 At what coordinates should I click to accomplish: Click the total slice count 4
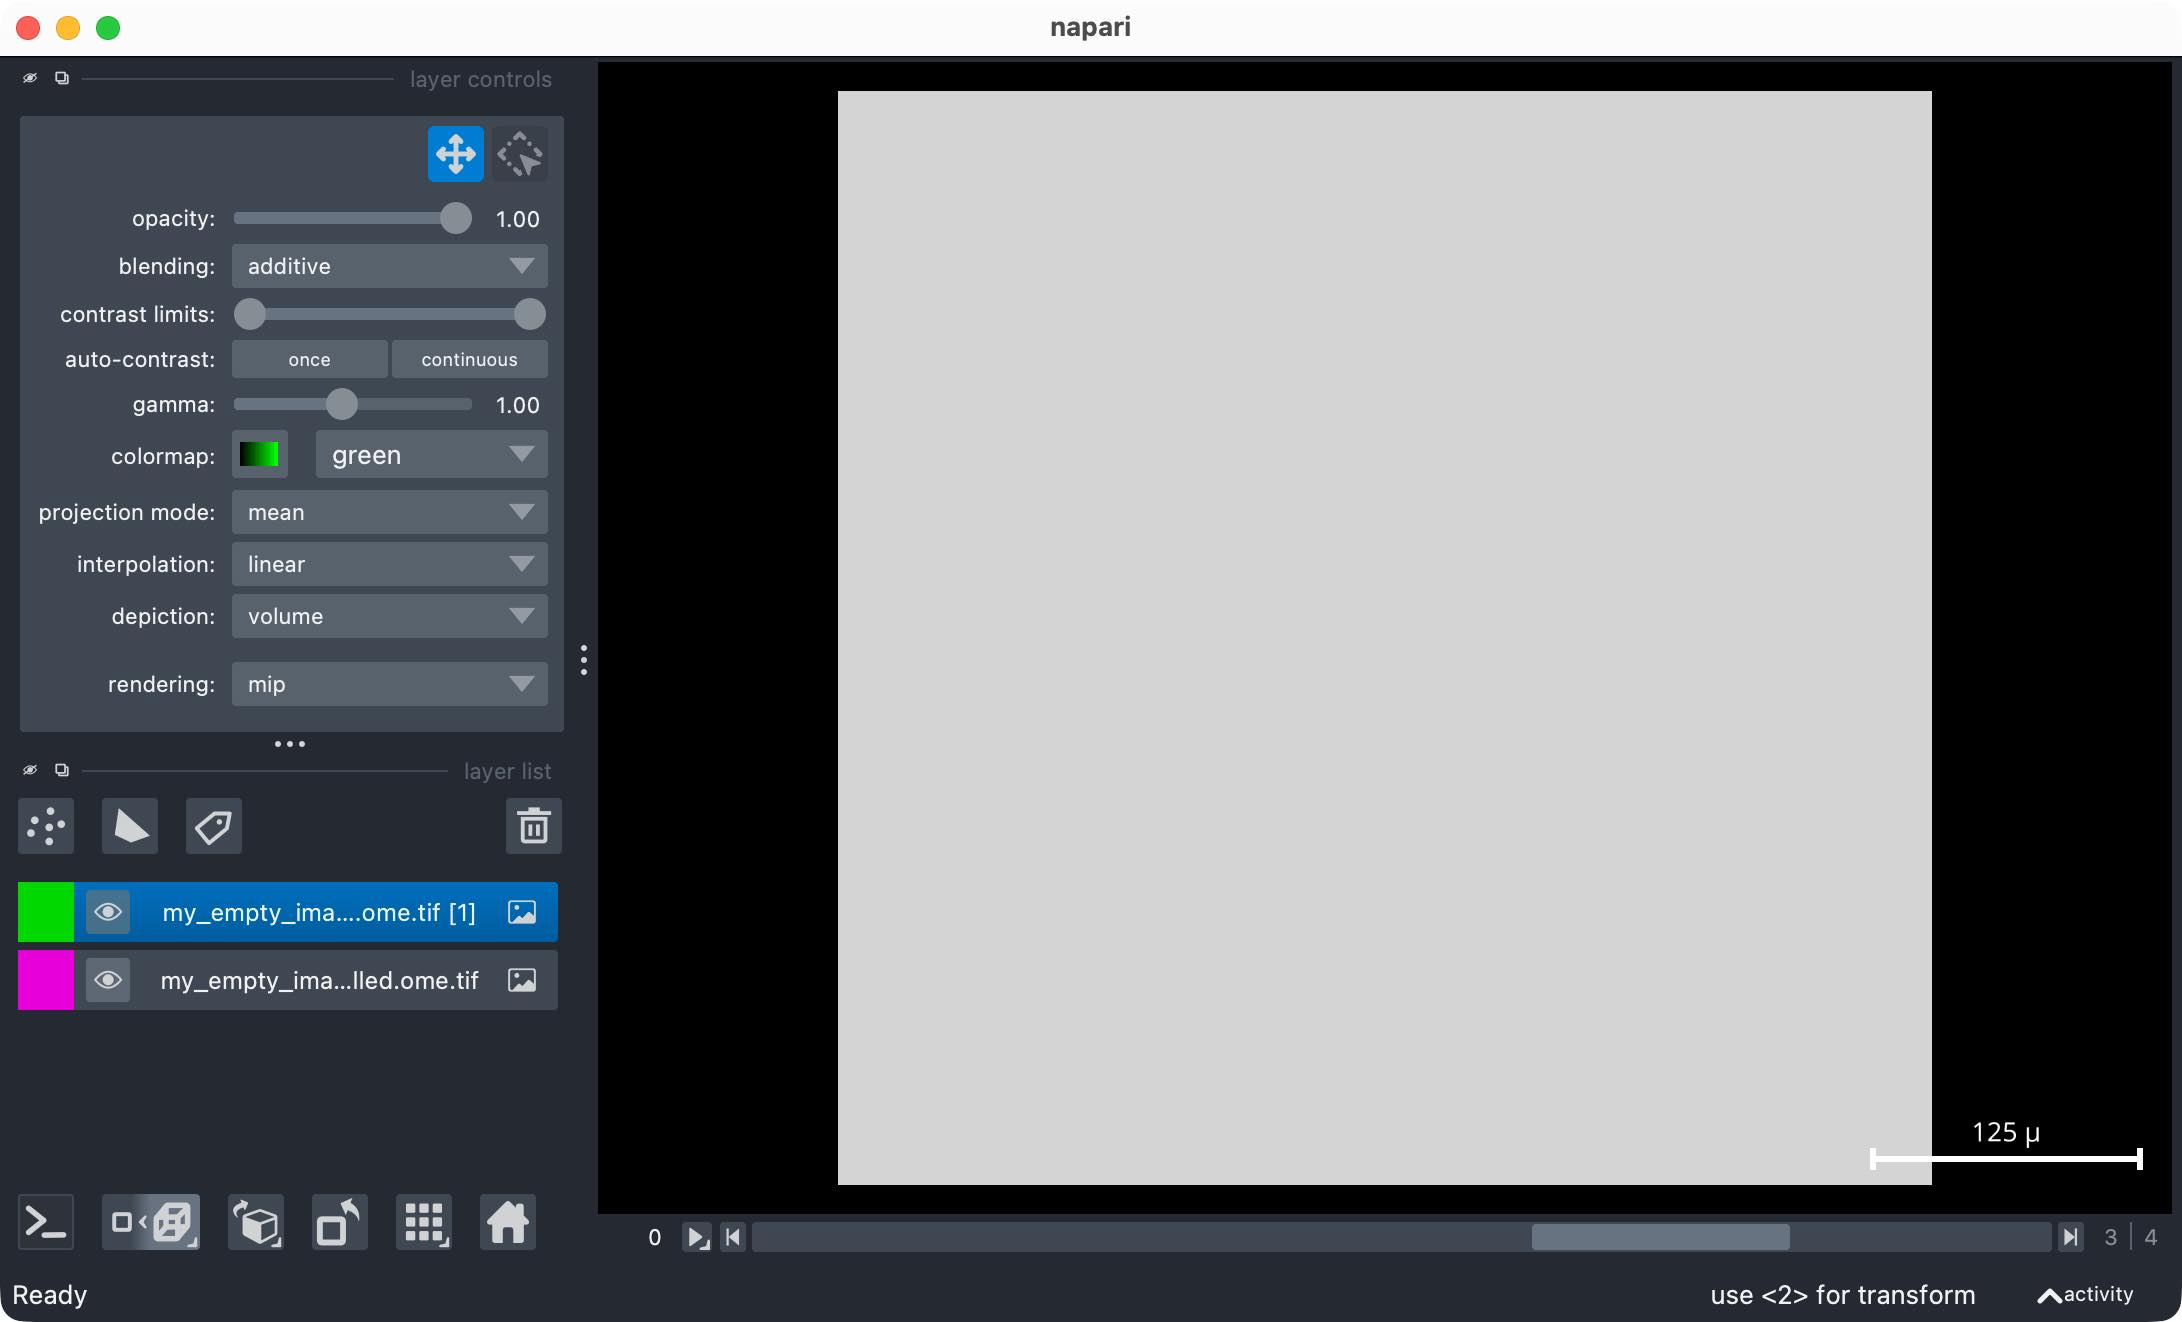point(2150,1237)
